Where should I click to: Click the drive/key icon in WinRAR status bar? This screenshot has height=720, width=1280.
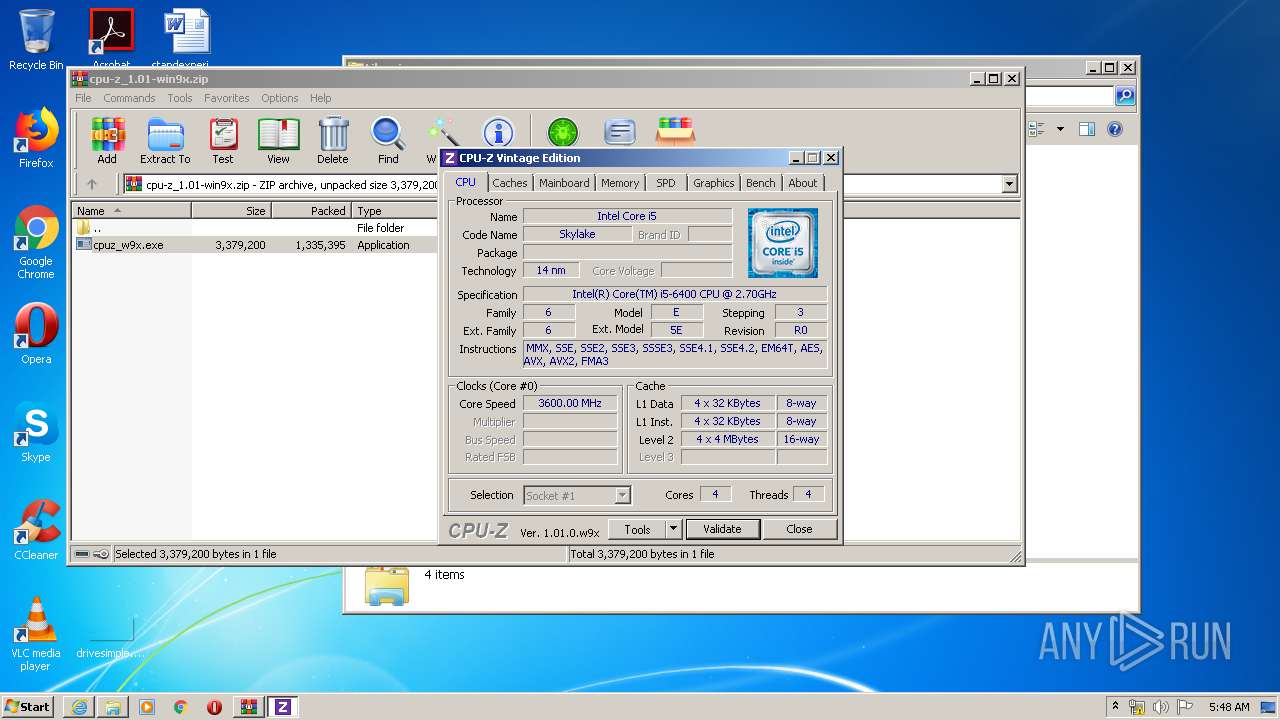pos(92,554)
